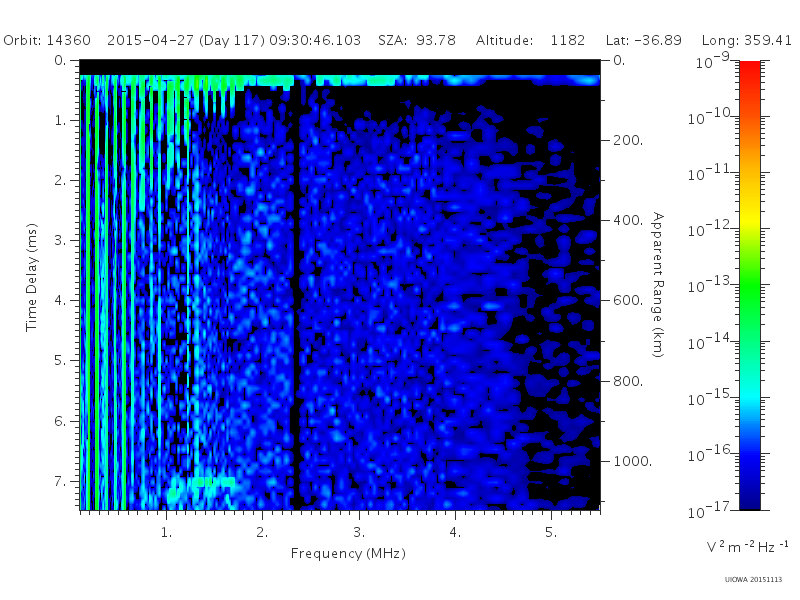
Task: Click the Frequency (MHz) axis label
Action: [x=348, y=554]
